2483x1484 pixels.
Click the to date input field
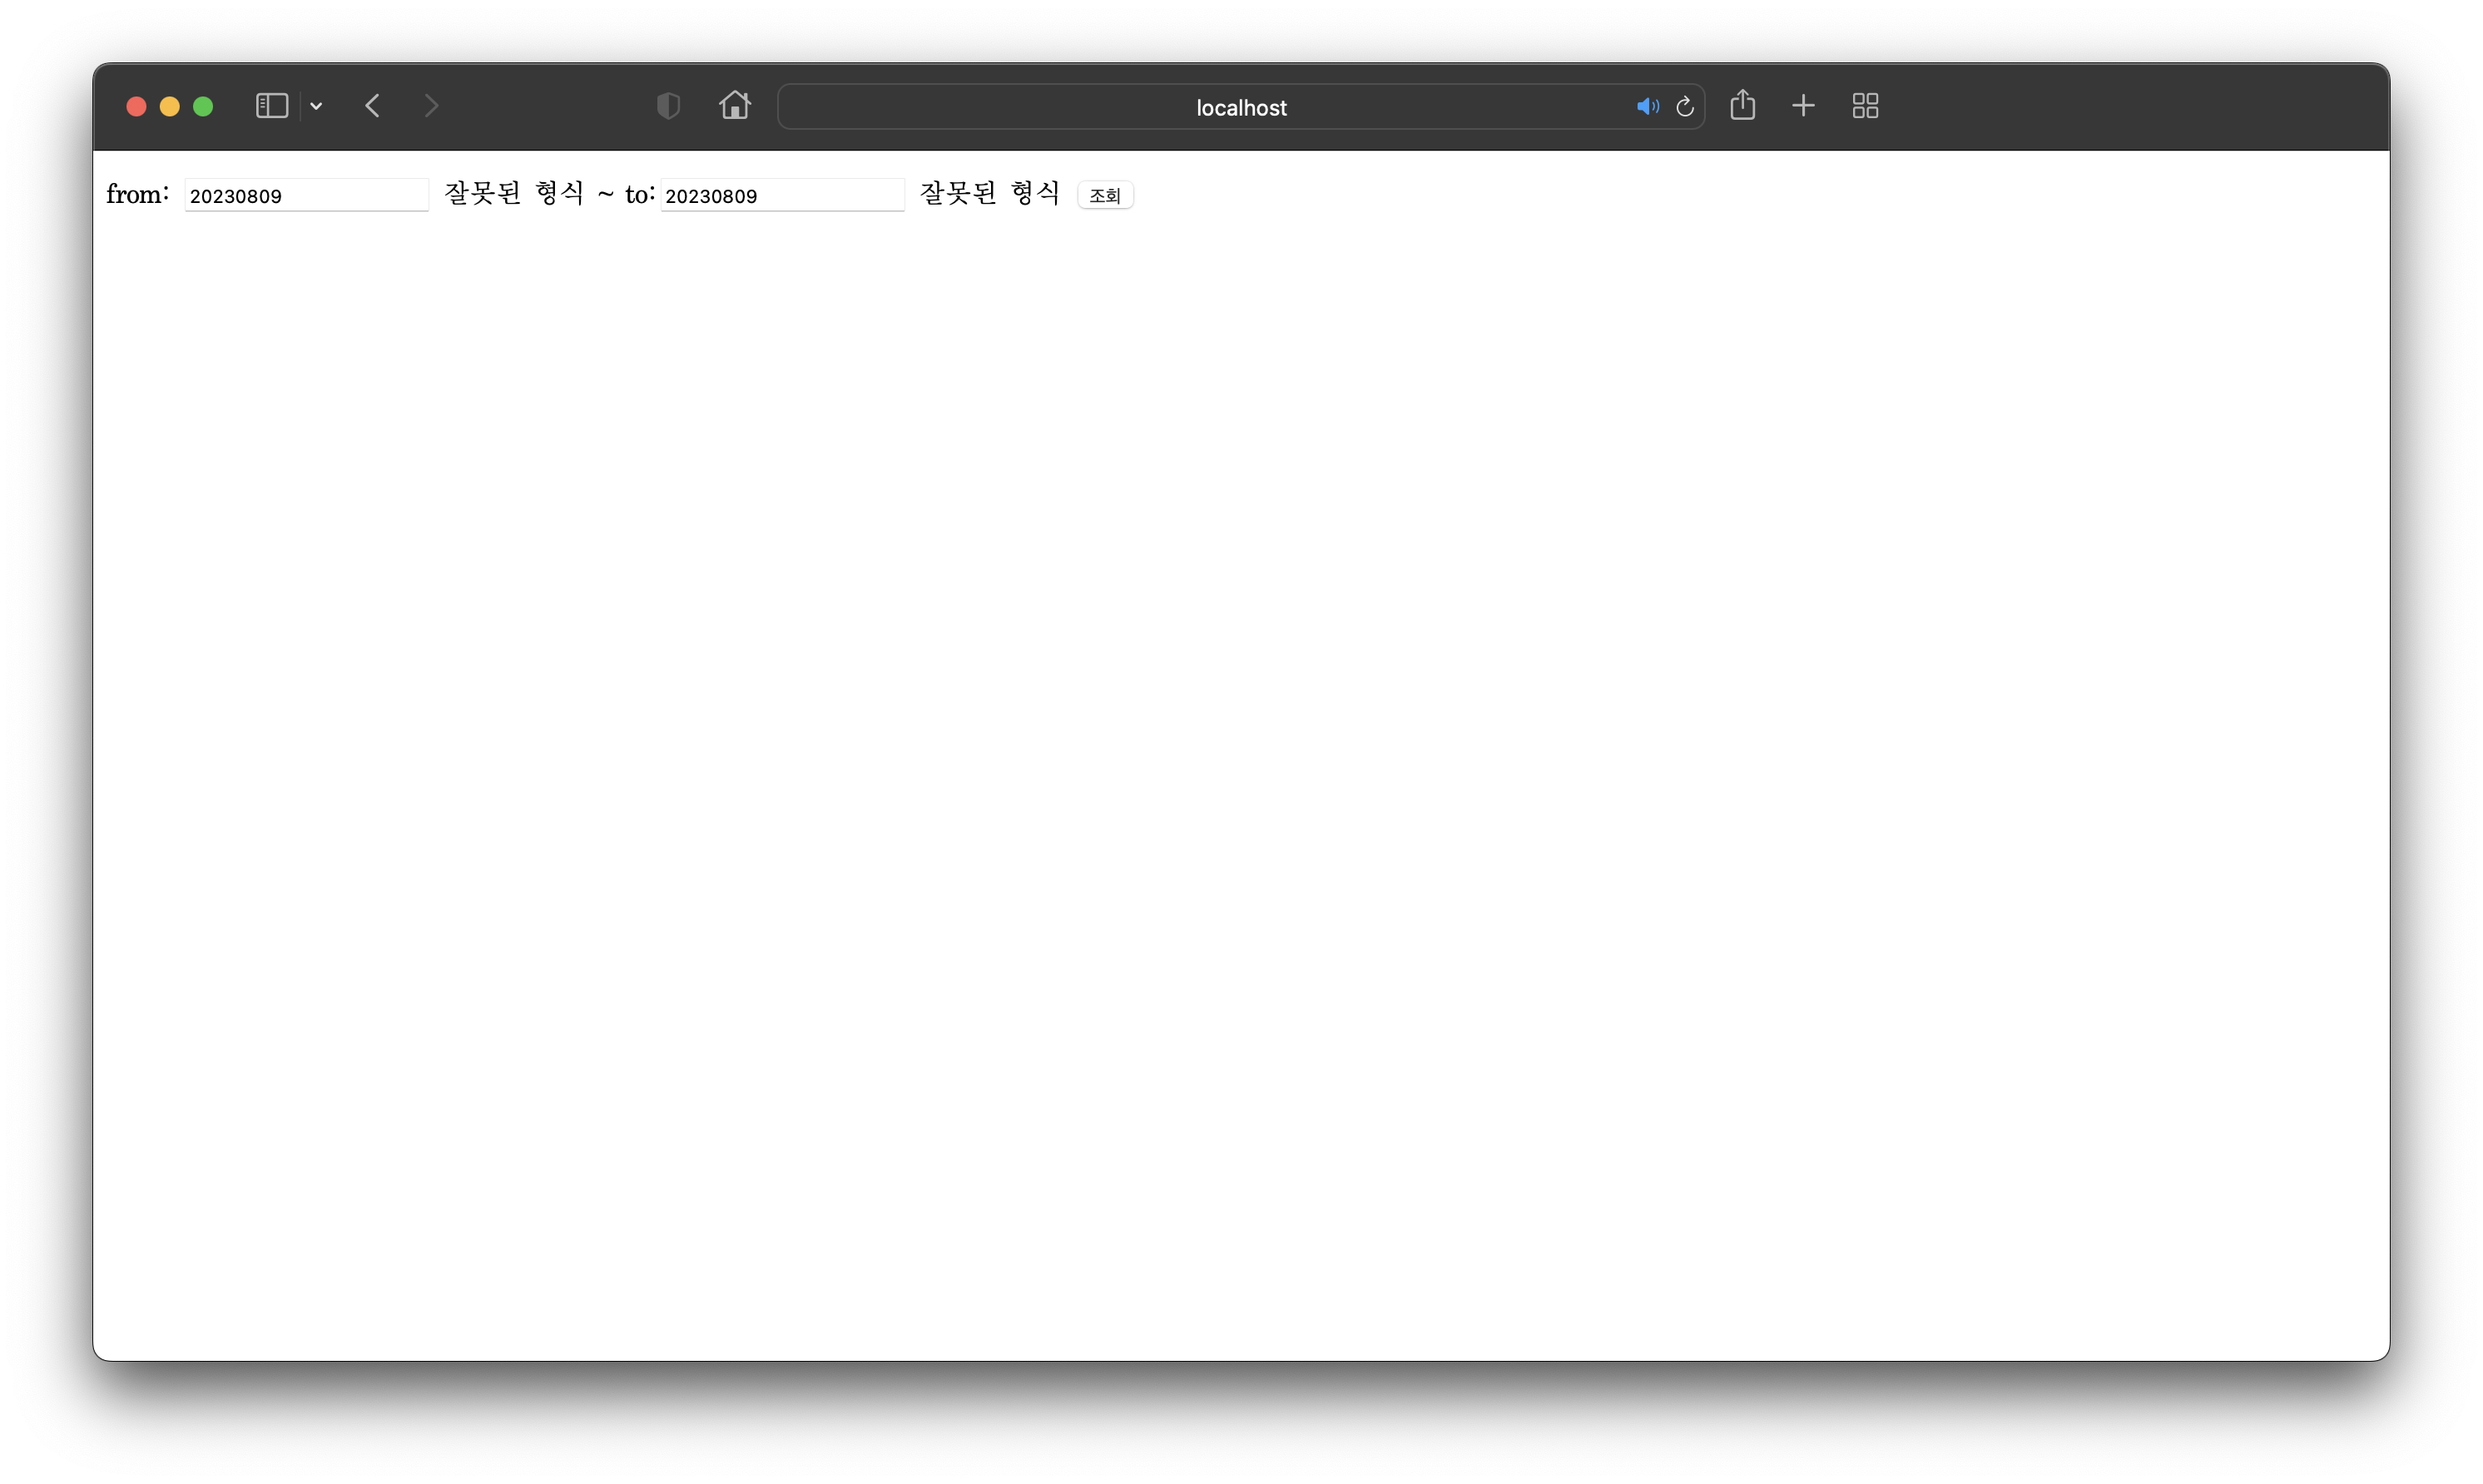tap(782, 195)
